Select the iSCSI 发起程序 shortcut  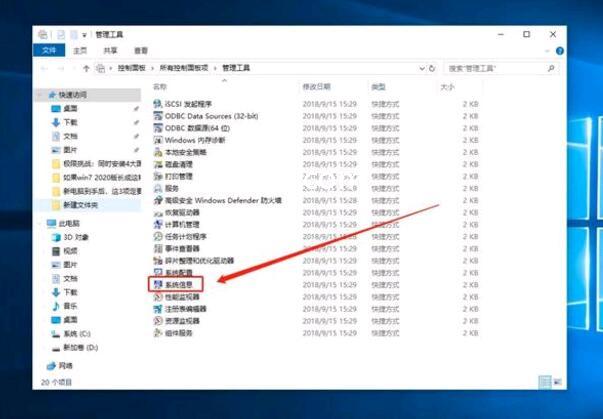click(x=188, y=103)
